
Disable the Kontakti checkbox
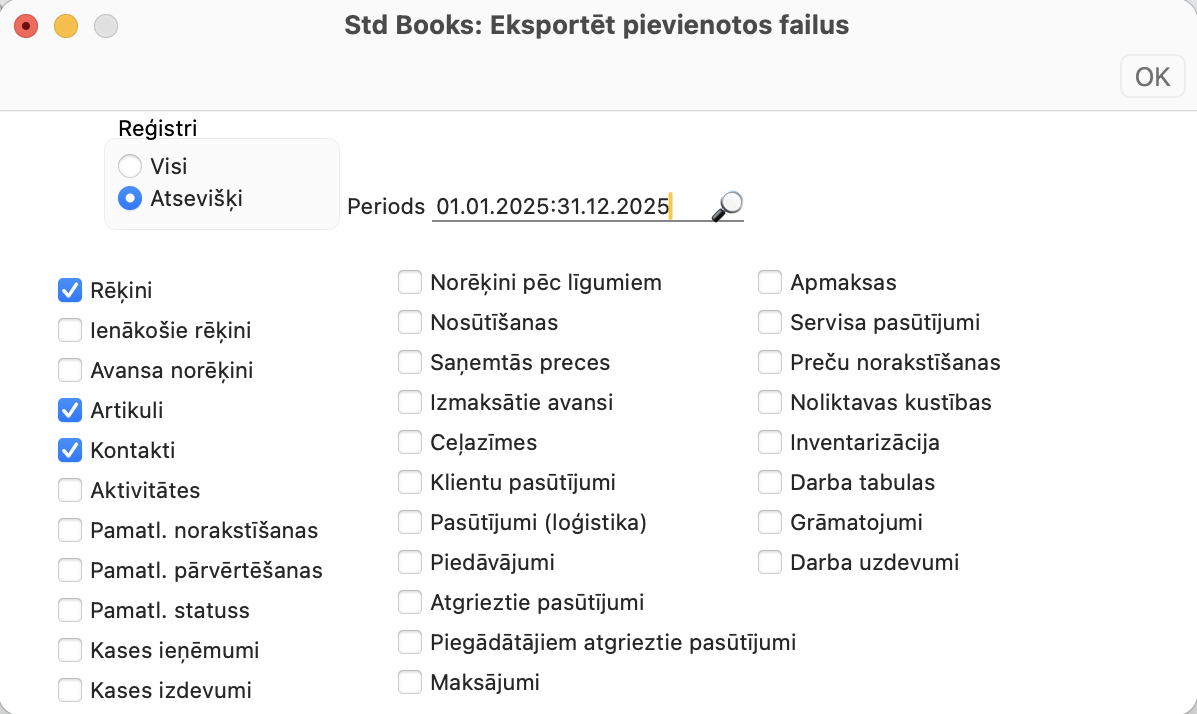70,450
